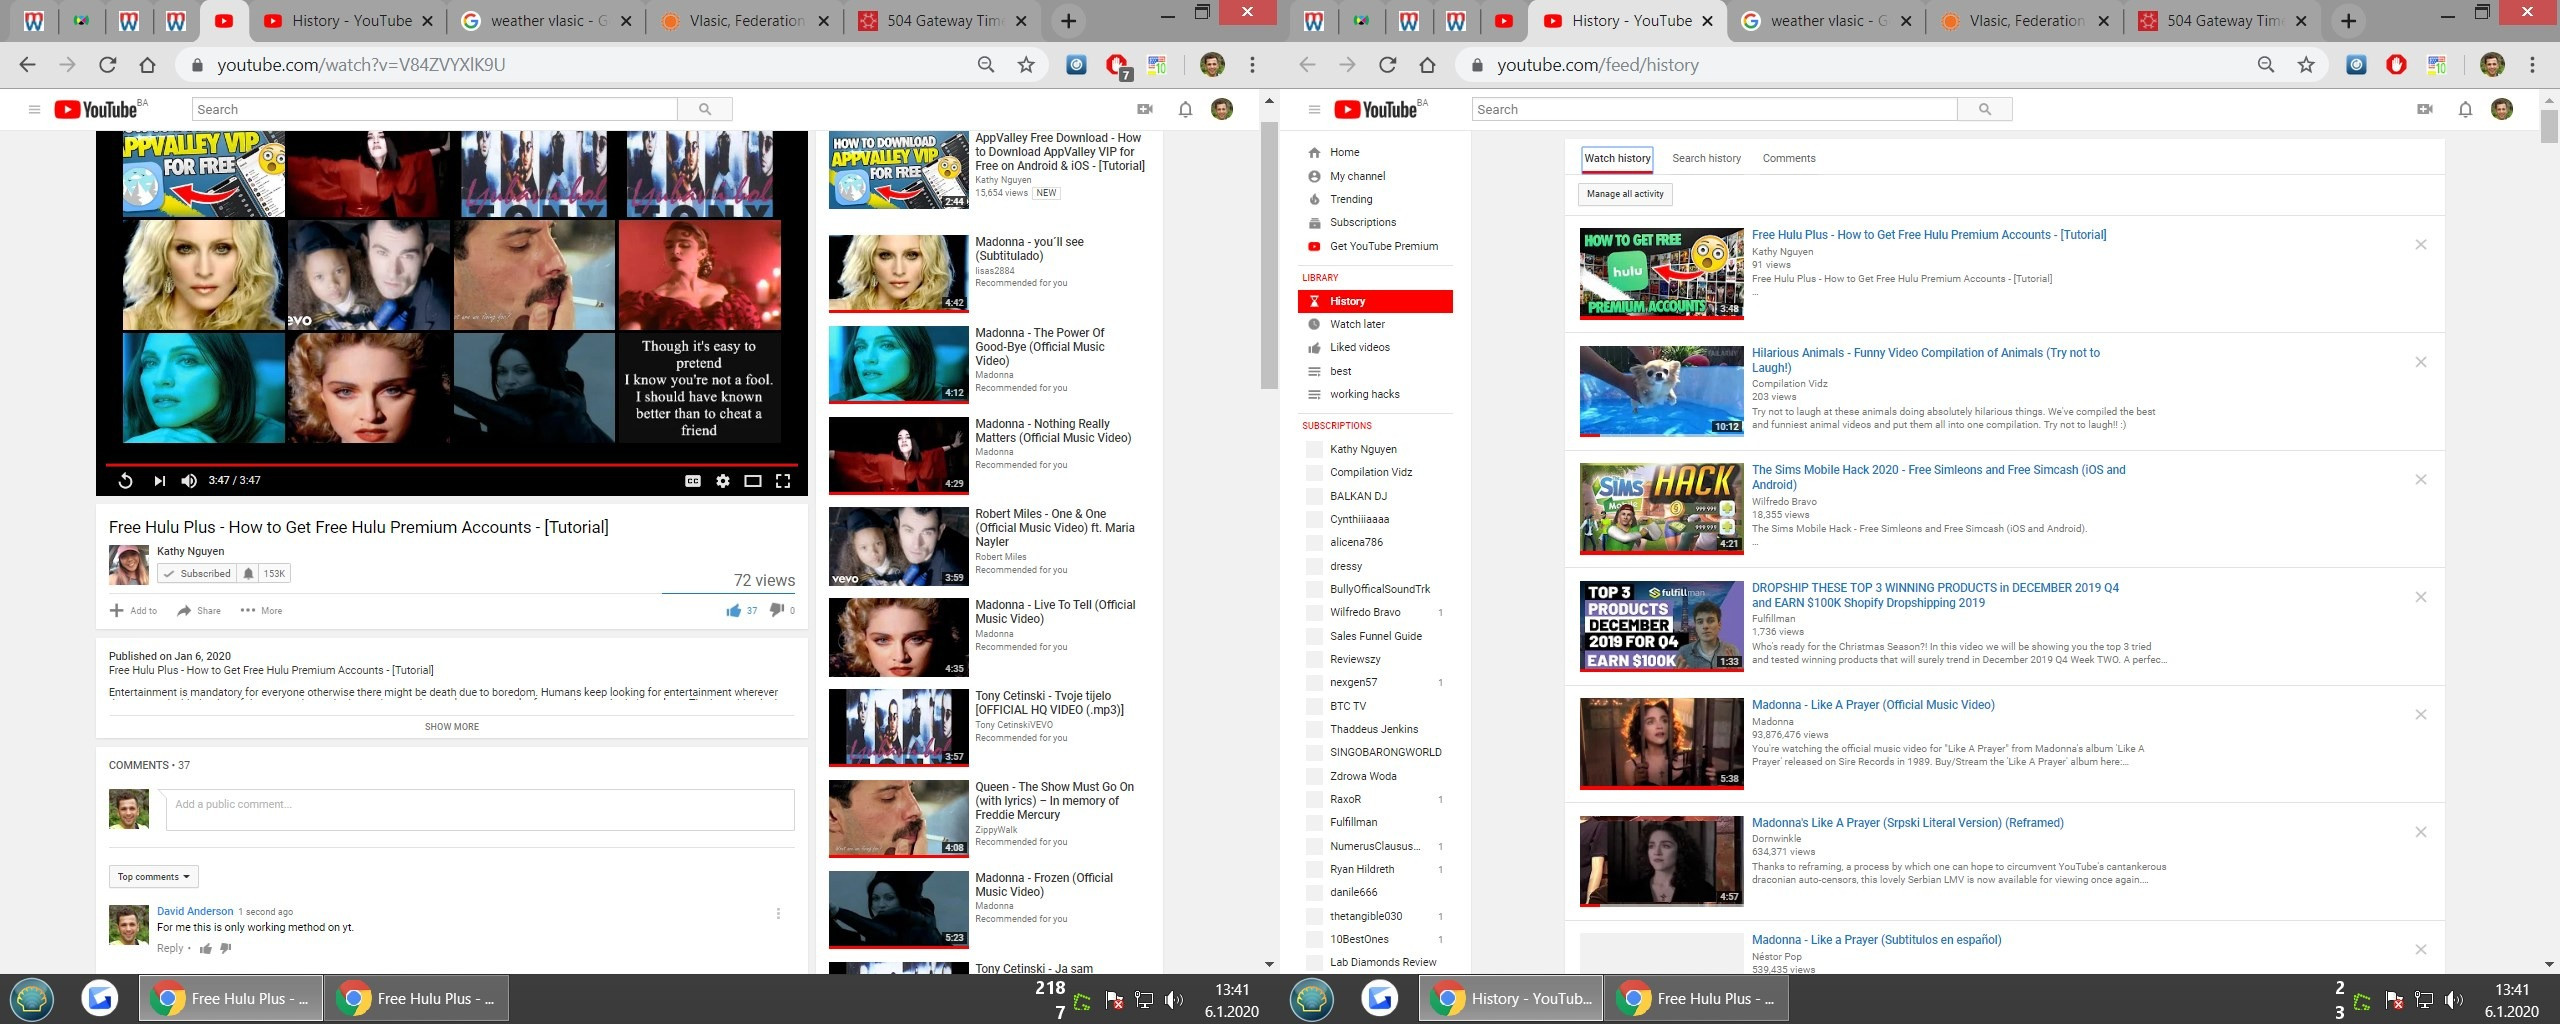Open working hacks playlist in sidebar
The image size is (2560, 1024).
coord(1375,394)
